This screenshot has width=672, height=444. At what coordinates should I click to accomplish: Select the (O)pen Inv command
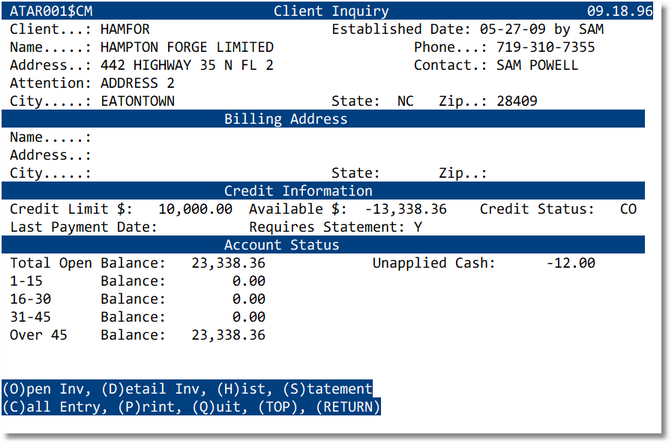[x=38, y=388]
